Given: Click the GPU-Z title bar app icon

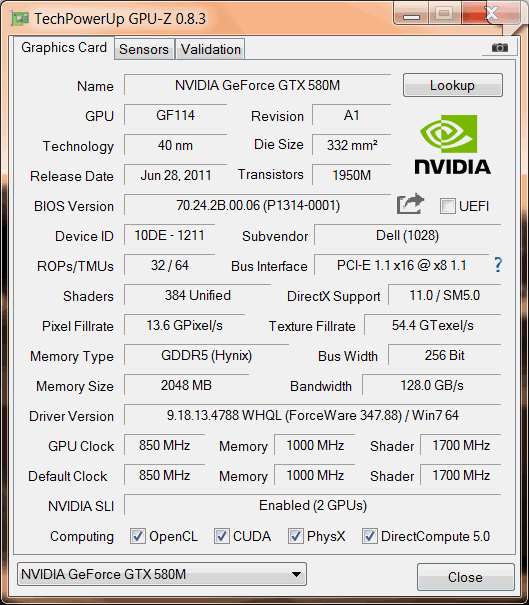Looking at the screenshot, I should tap(19, 19).
